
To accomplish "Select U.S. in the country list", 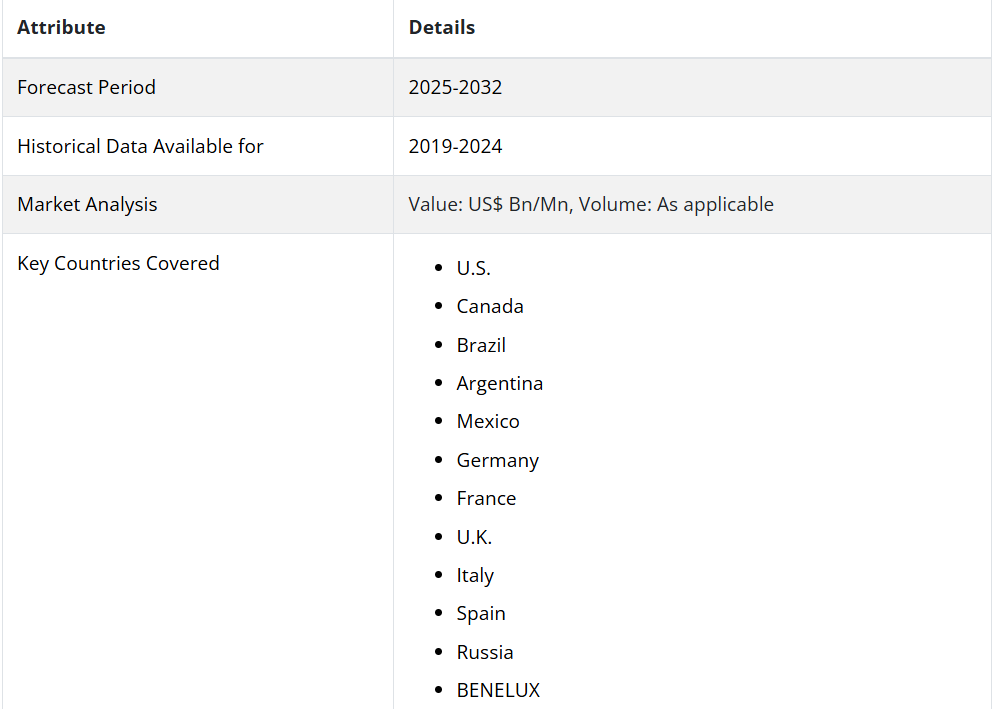I will pos(474,268).
